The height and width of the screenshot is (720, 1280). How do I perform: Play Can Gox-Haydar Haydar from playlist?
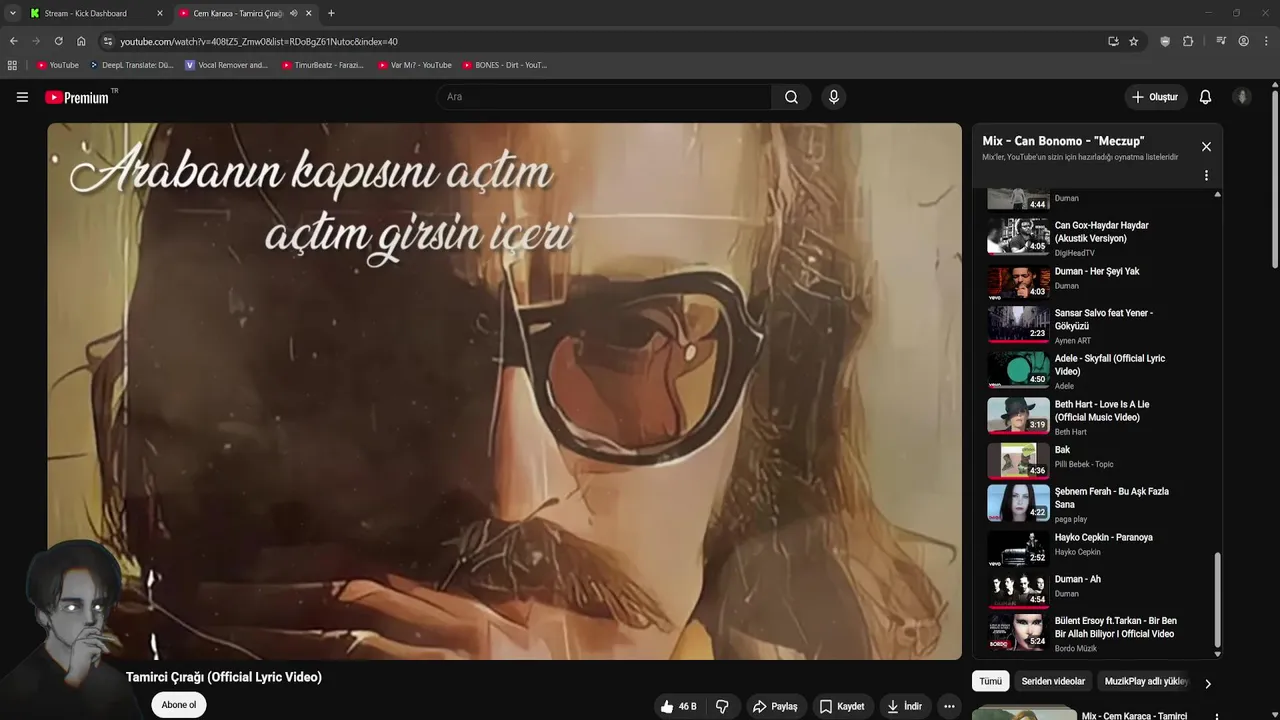point(1095,238)
